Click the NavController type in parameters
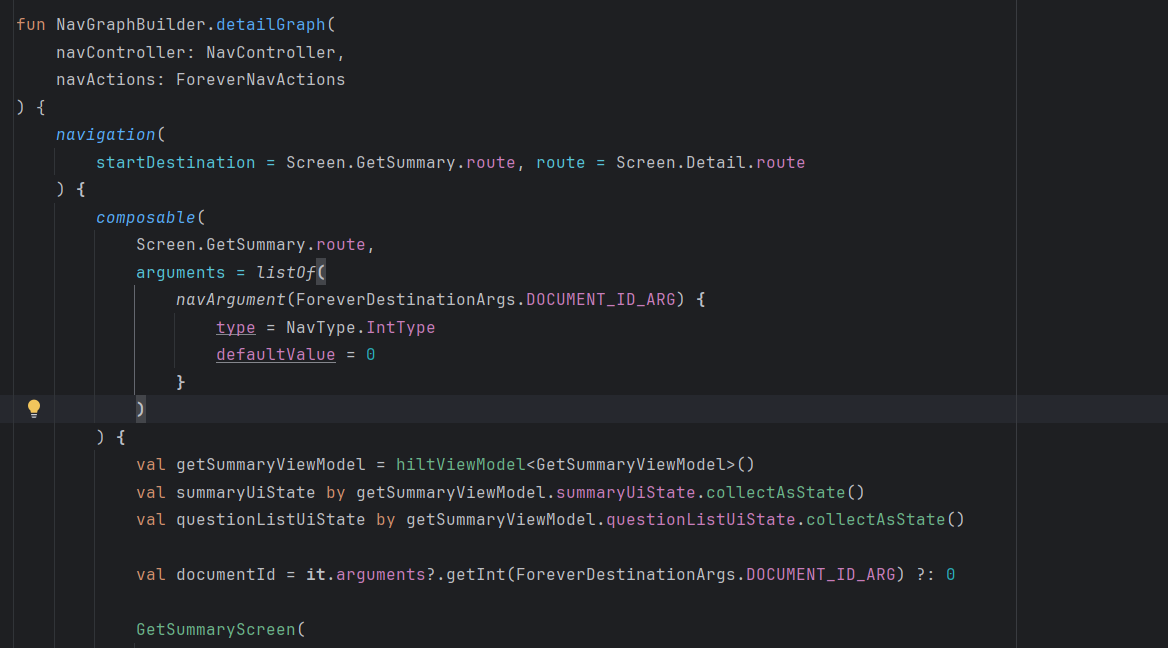Viewport: 1168px width, 648px height. point(270,52)
